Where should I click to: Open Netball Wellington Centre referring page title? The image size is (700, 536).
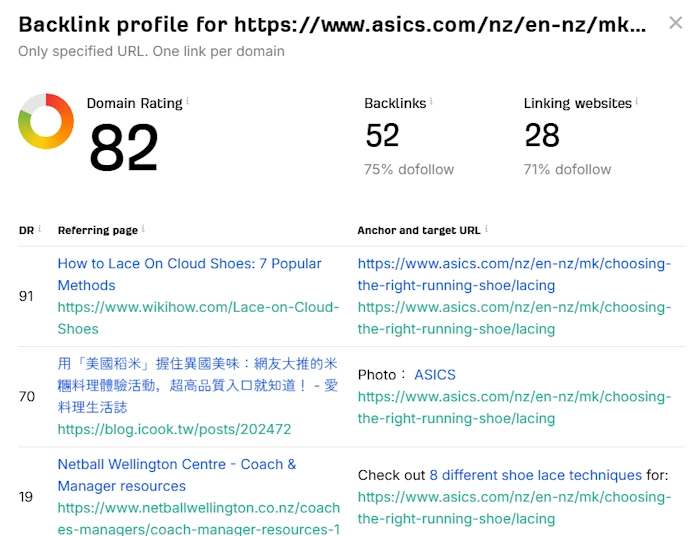point(177,475)
